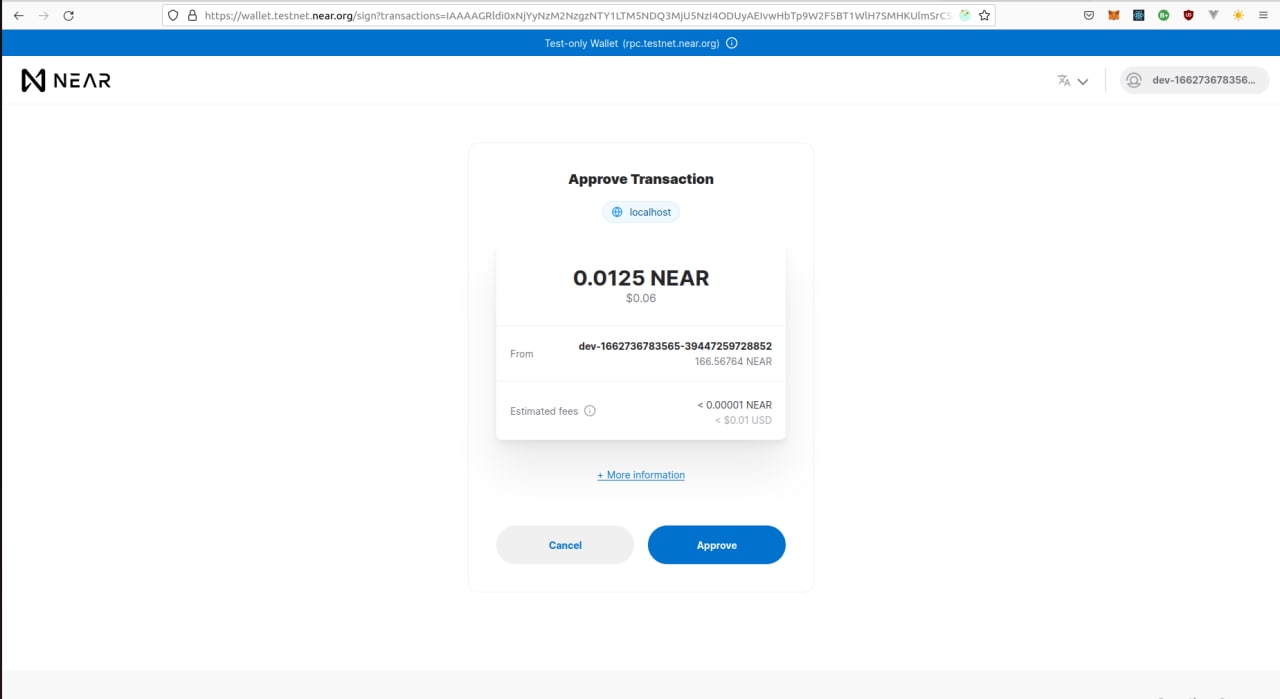
Task: Expand the More information link
Action: (641, 475)
